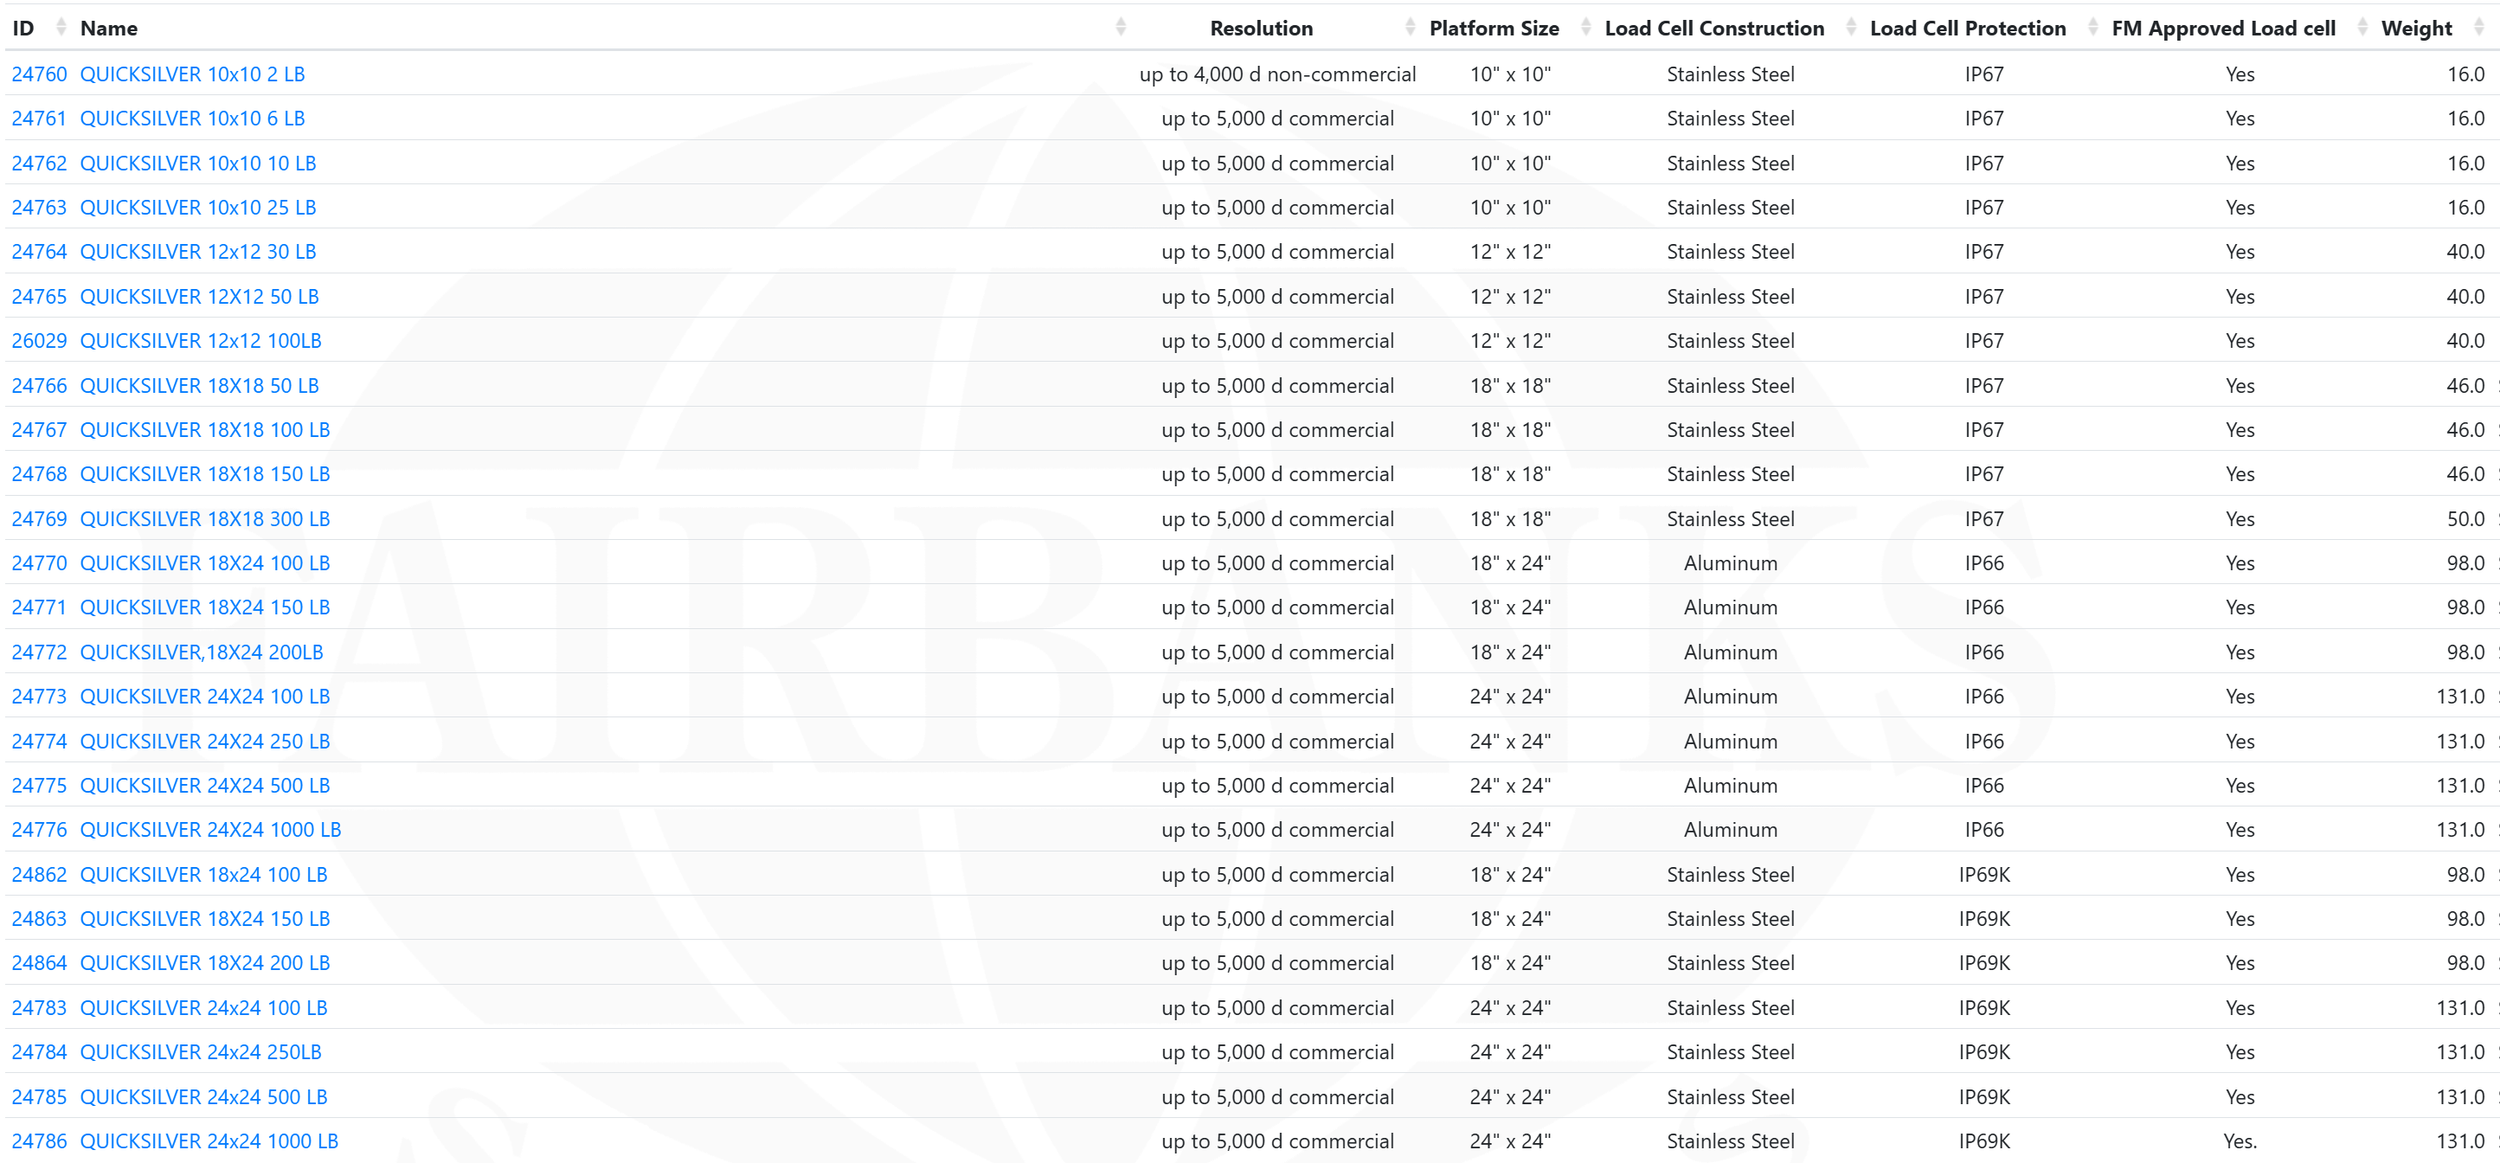Open product ID 24862 link
The image size is (2500, 1163).
point(39,874)
